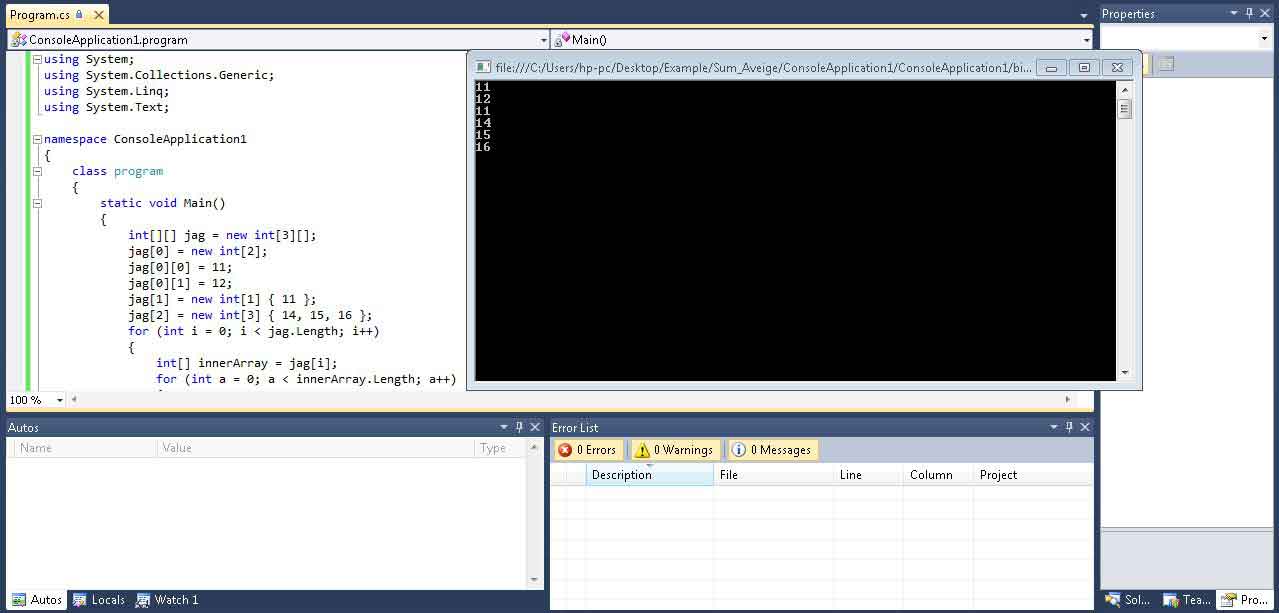Toggle the 0 Messages filter
Image resolution: width=1279 pixels, height=613 pixels.
click(x=772, y=450)
